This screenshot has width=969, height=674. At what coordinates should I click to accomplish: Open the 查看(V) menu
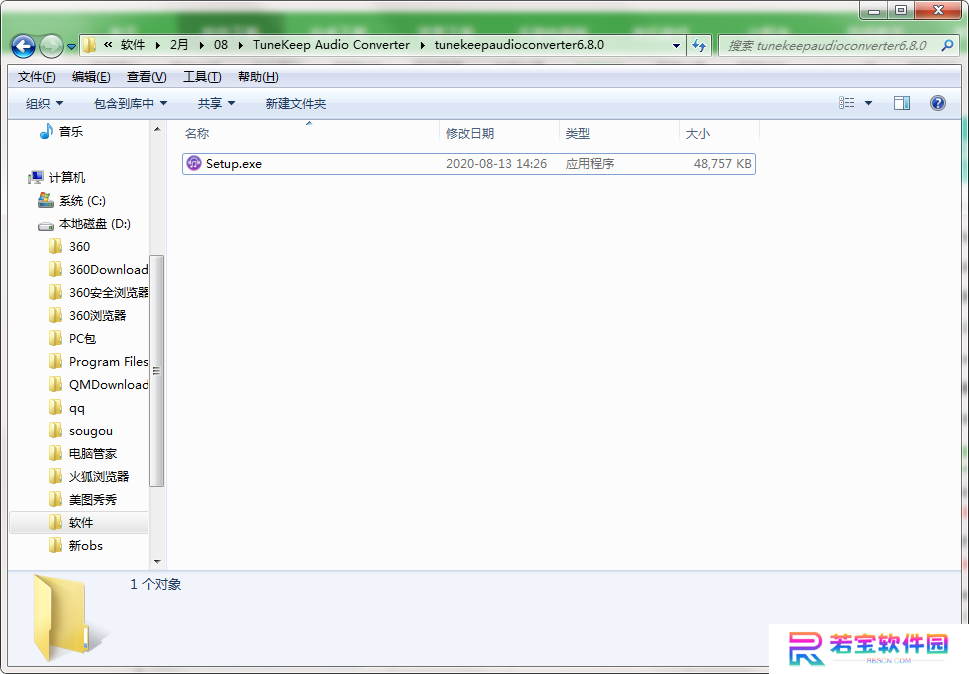[146, 77]
